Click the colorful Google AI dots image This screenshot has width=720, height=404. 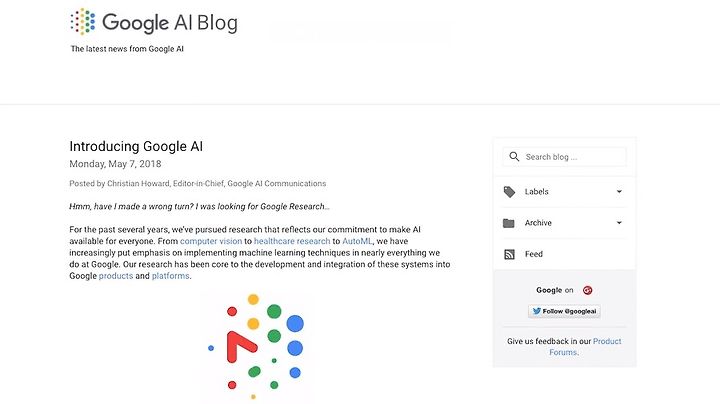coord(255,347)
